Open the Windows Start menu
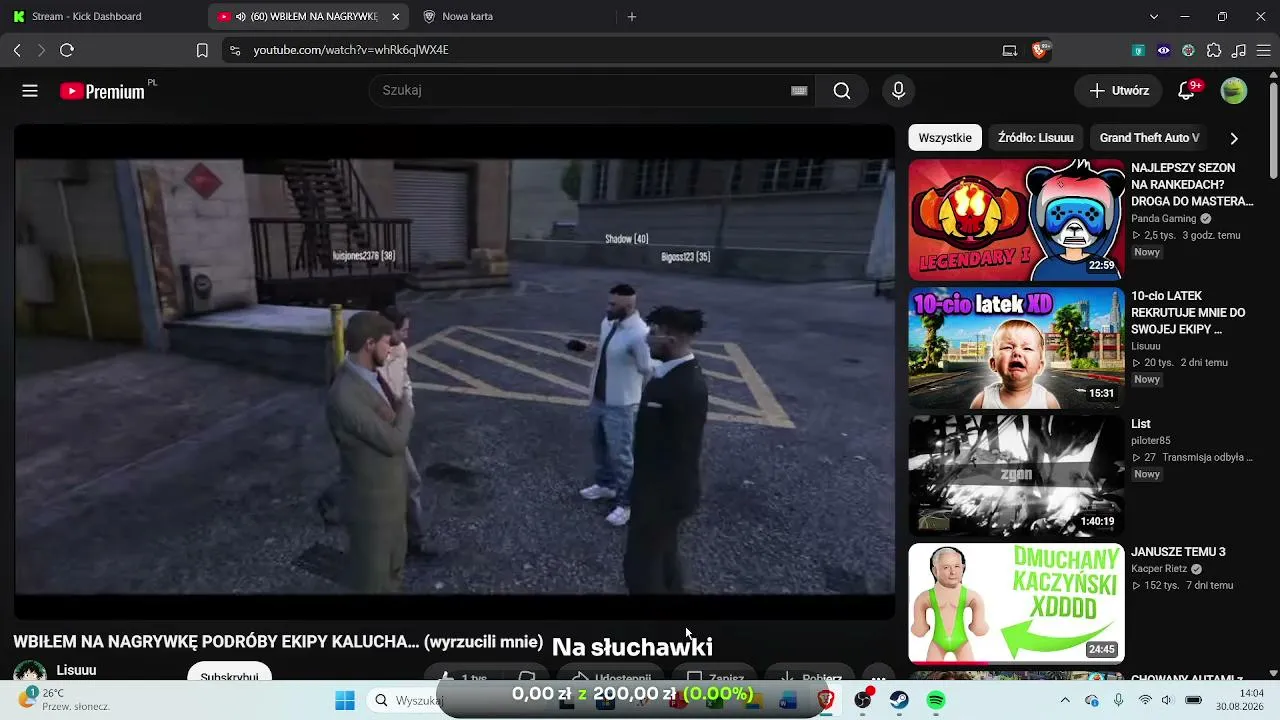This screenshot has width=1280, height=720. coord(345,701)
